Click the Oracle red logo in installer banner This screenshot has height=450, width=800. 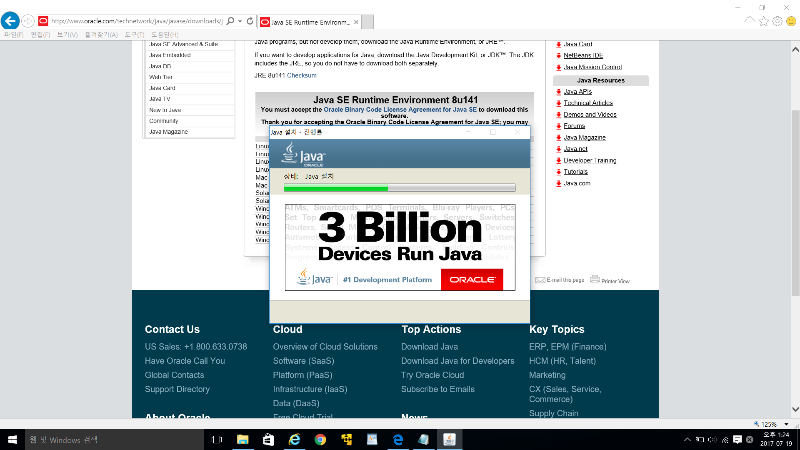472,280
